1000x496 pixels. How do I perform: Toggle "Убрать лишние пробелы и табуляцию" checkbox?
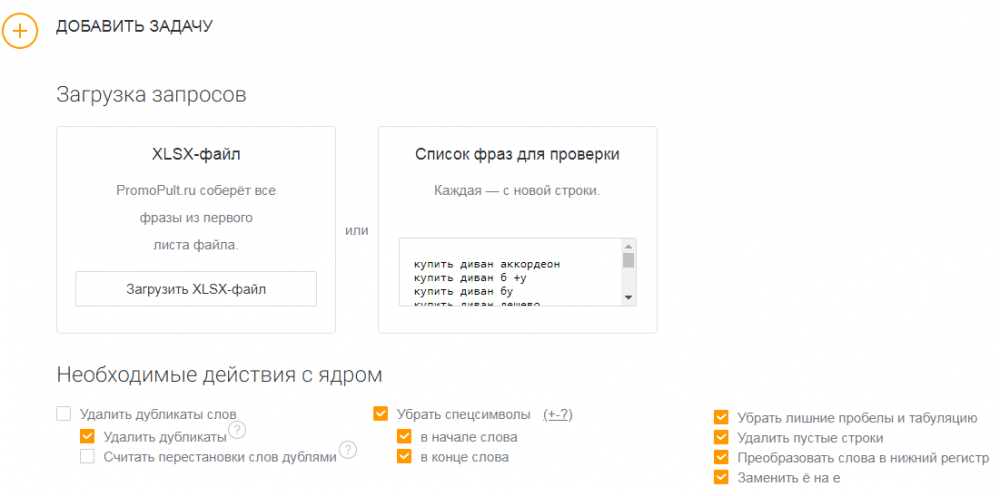[x=721, y=418]
